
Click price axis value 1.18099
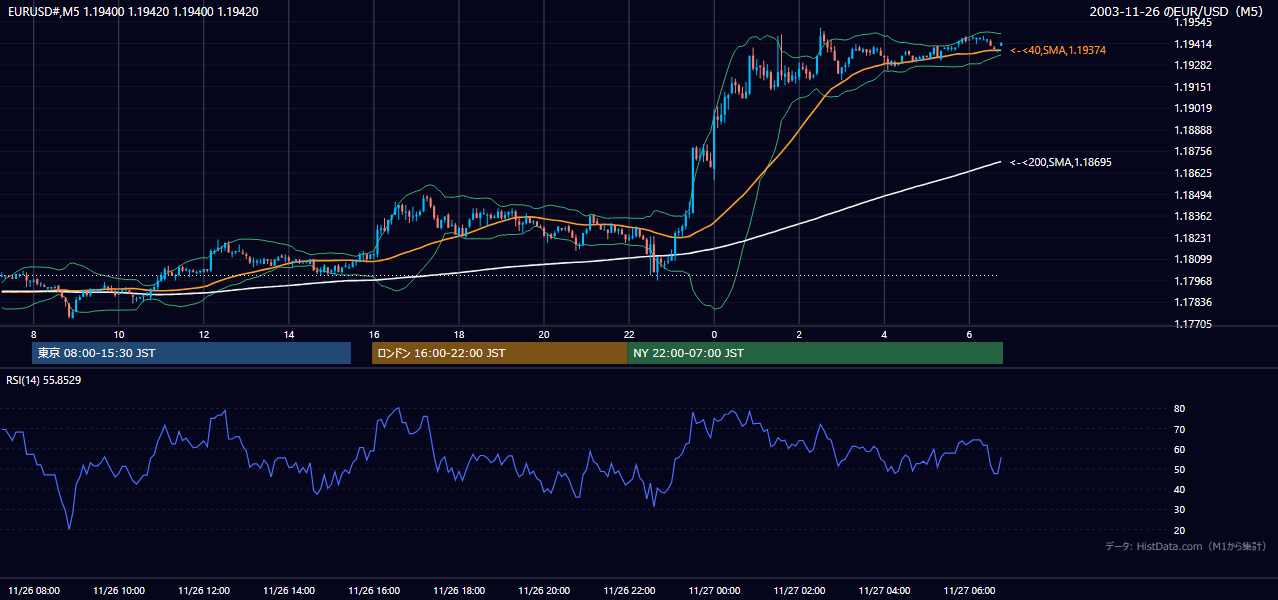coord(1193,259)
